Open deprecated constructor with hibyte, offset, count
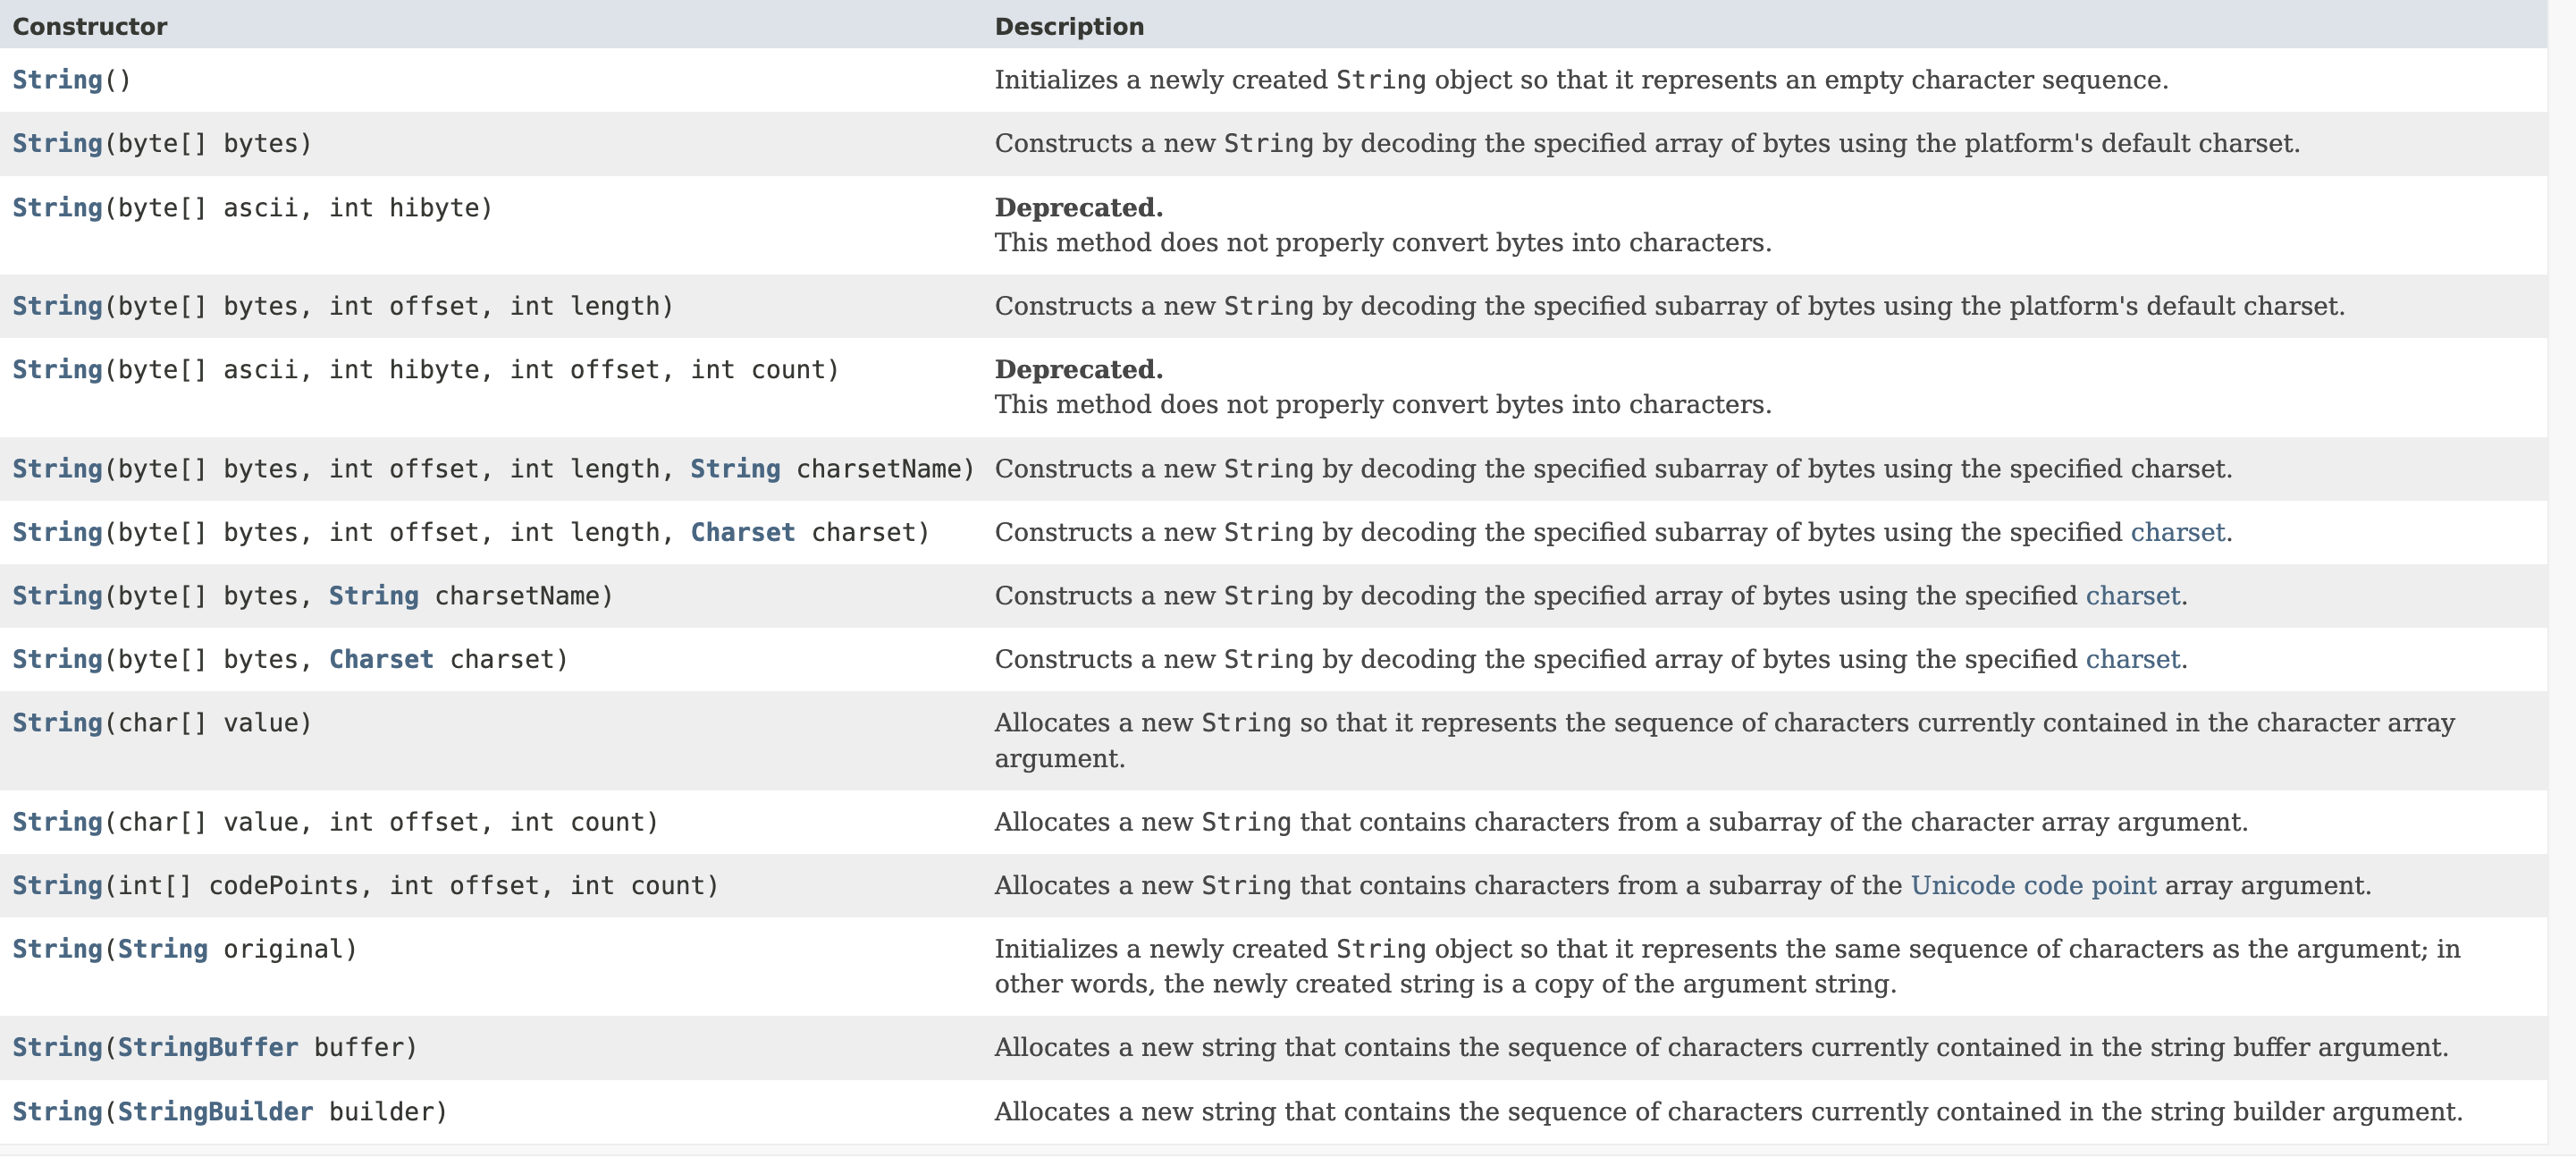Viewport: 2576px width, 1166px height. coord(57,370)
